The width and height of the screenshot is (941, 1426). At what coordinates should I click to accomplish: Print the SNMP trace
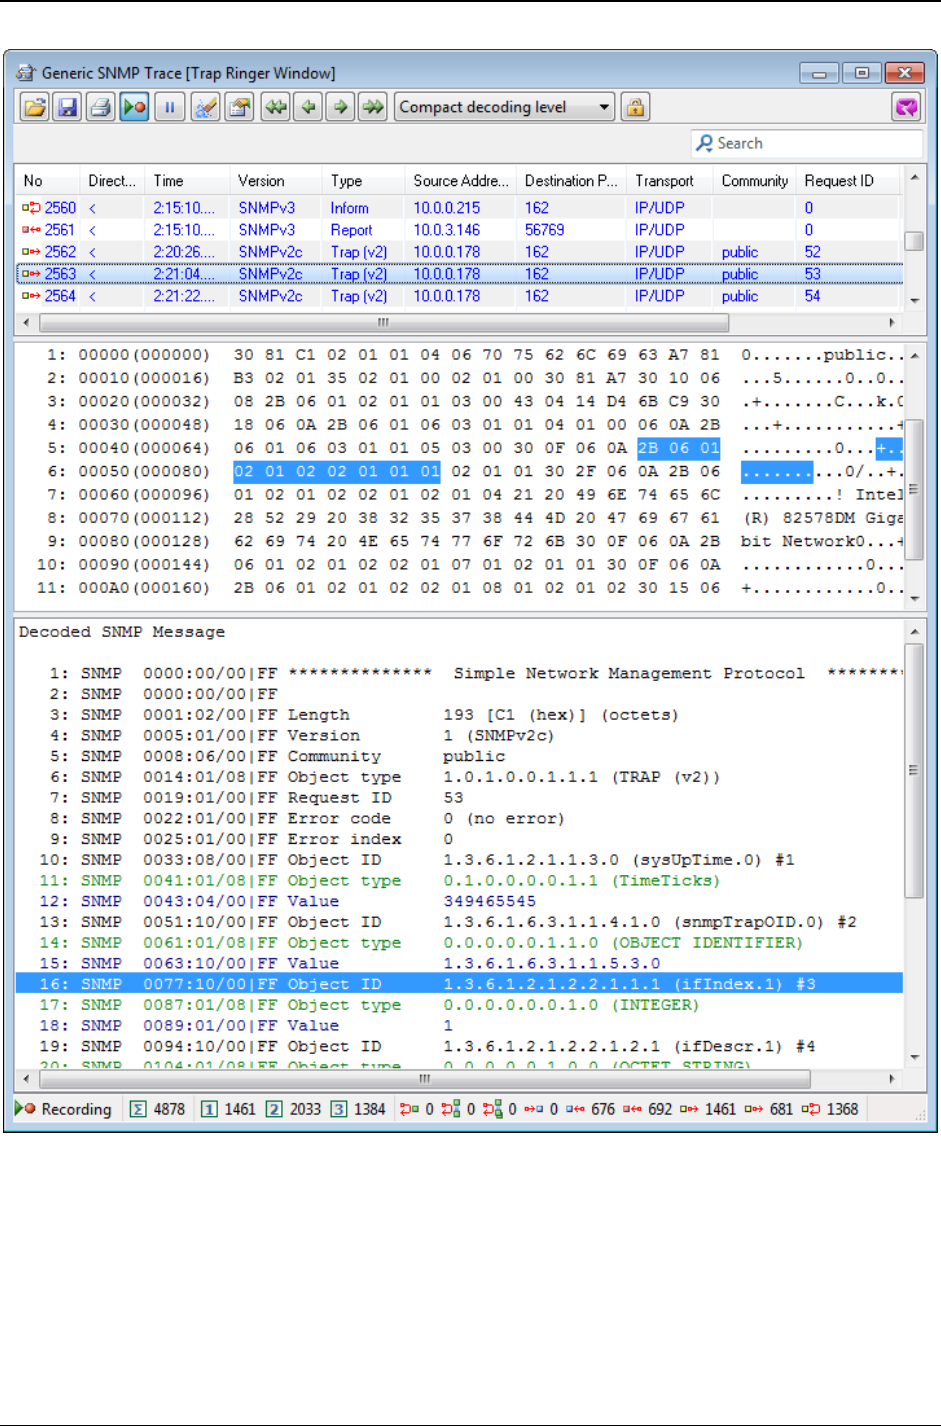pyautogui.click(x=101, y=107)
